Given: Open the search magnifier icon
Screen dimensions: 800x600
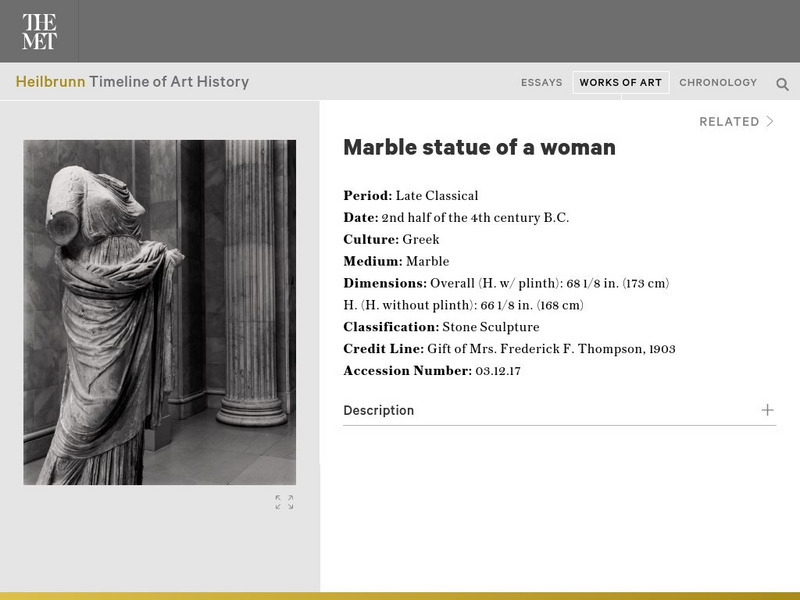Looking at the screenshot, I should tap(782, 84).
